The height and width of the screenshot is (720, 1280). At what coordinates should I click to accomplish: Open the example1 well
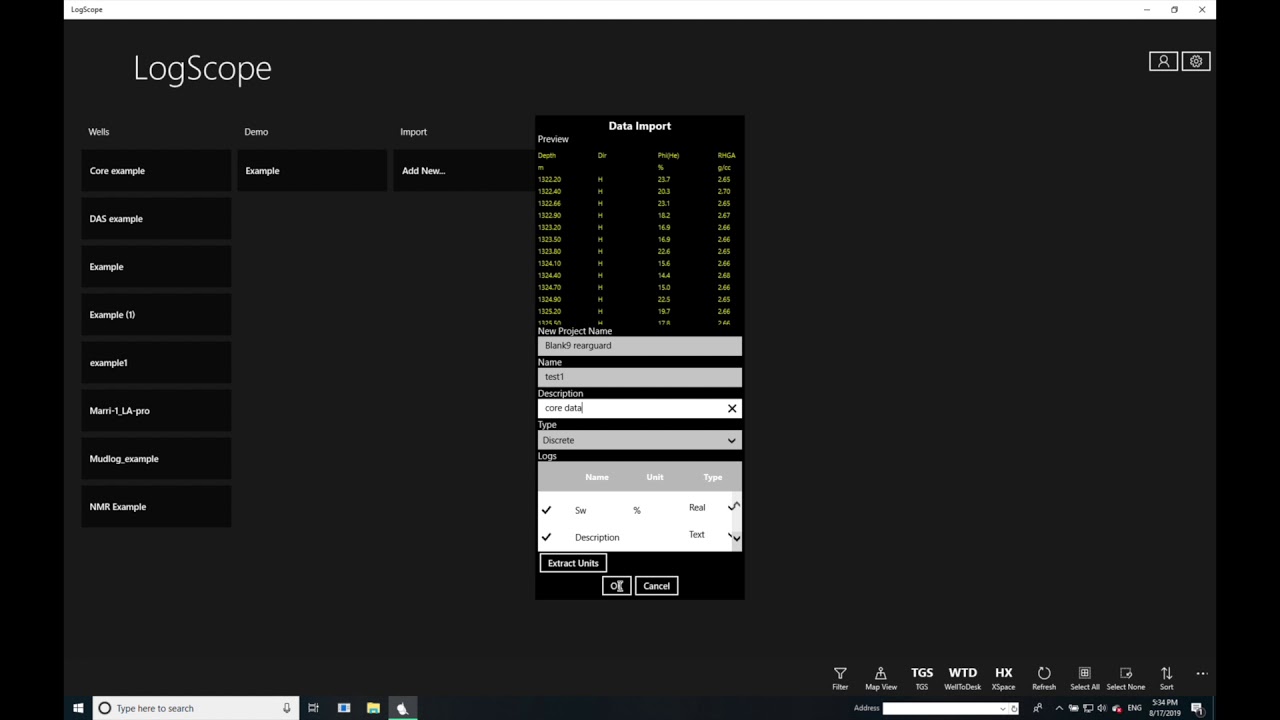pyautogui.click(x=156, y=363)
